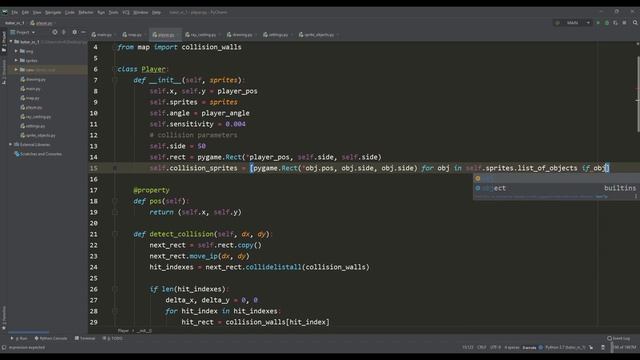
Task: Select the first obj completion suggestion
Action: coord(556,178)
